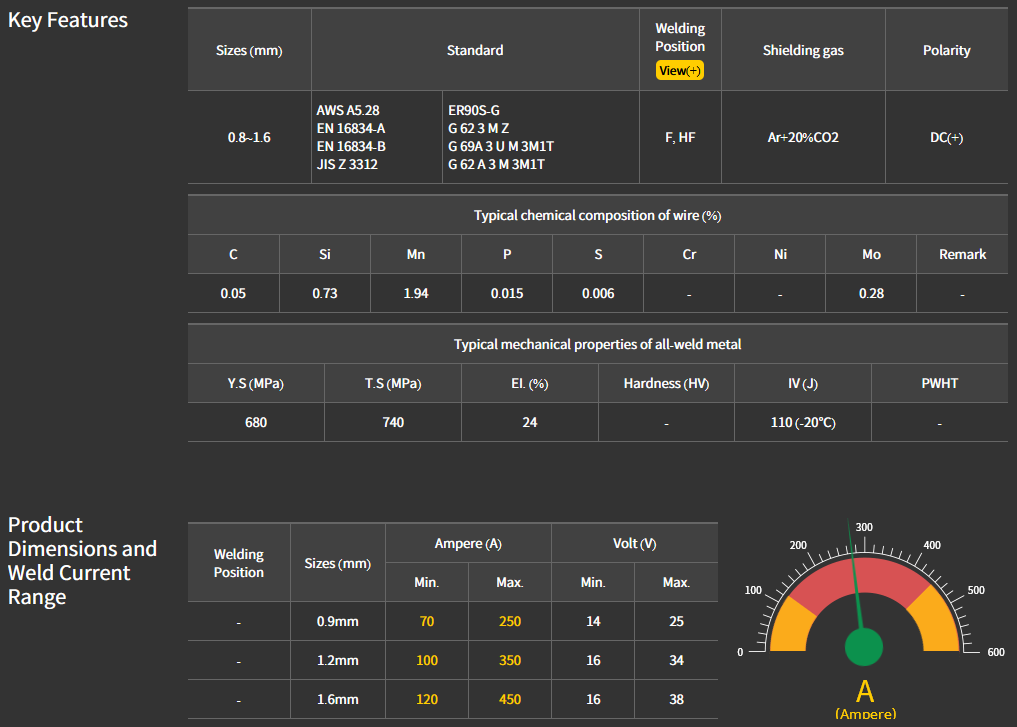Click the 'Typical chemical composition of wire' header
This screenshot has height=727, width=1017.
597,215
